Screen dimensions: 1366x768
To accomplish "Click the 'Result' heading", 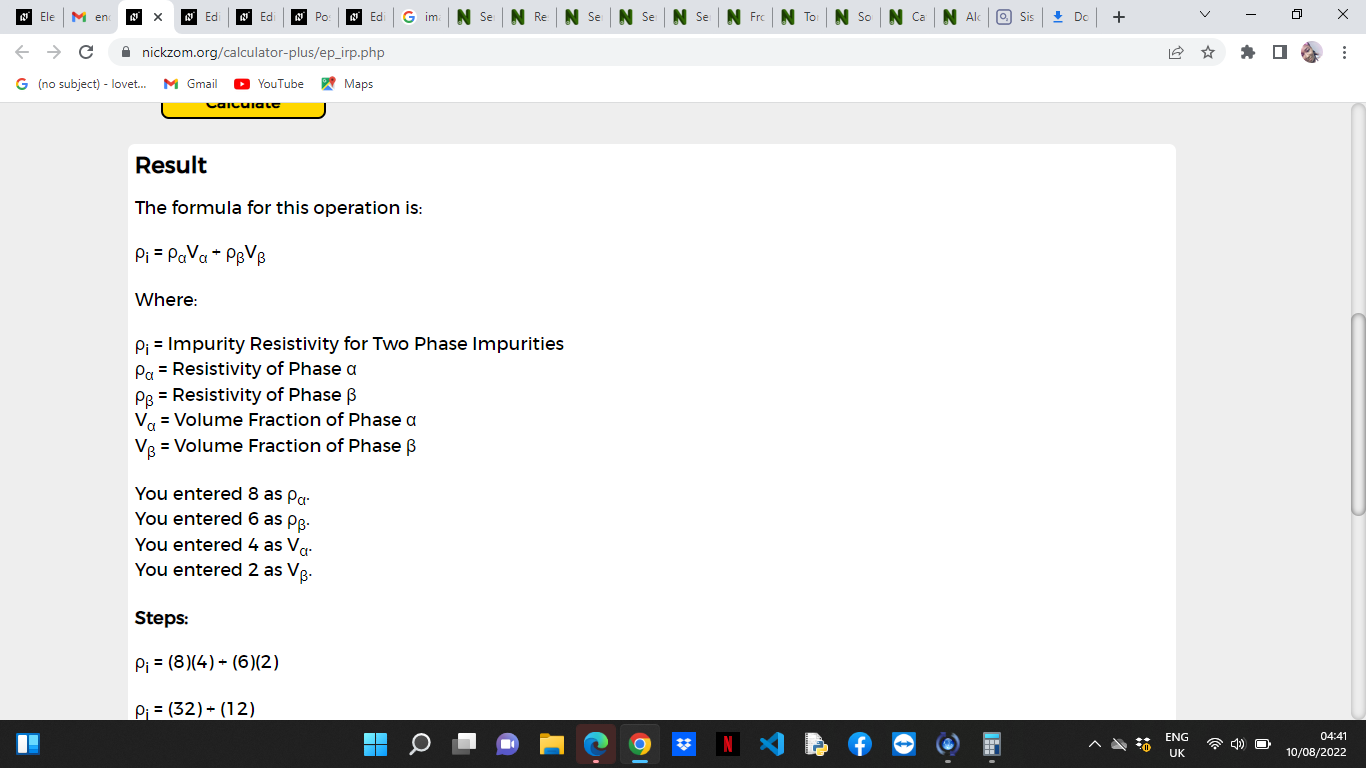I will (x=171, y=165).
